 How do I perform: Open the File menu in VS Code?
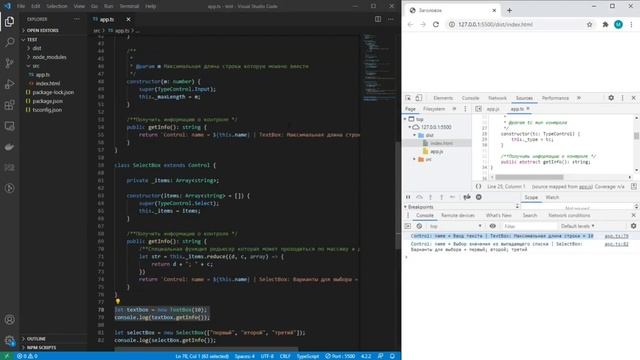(x=21, y=6)
